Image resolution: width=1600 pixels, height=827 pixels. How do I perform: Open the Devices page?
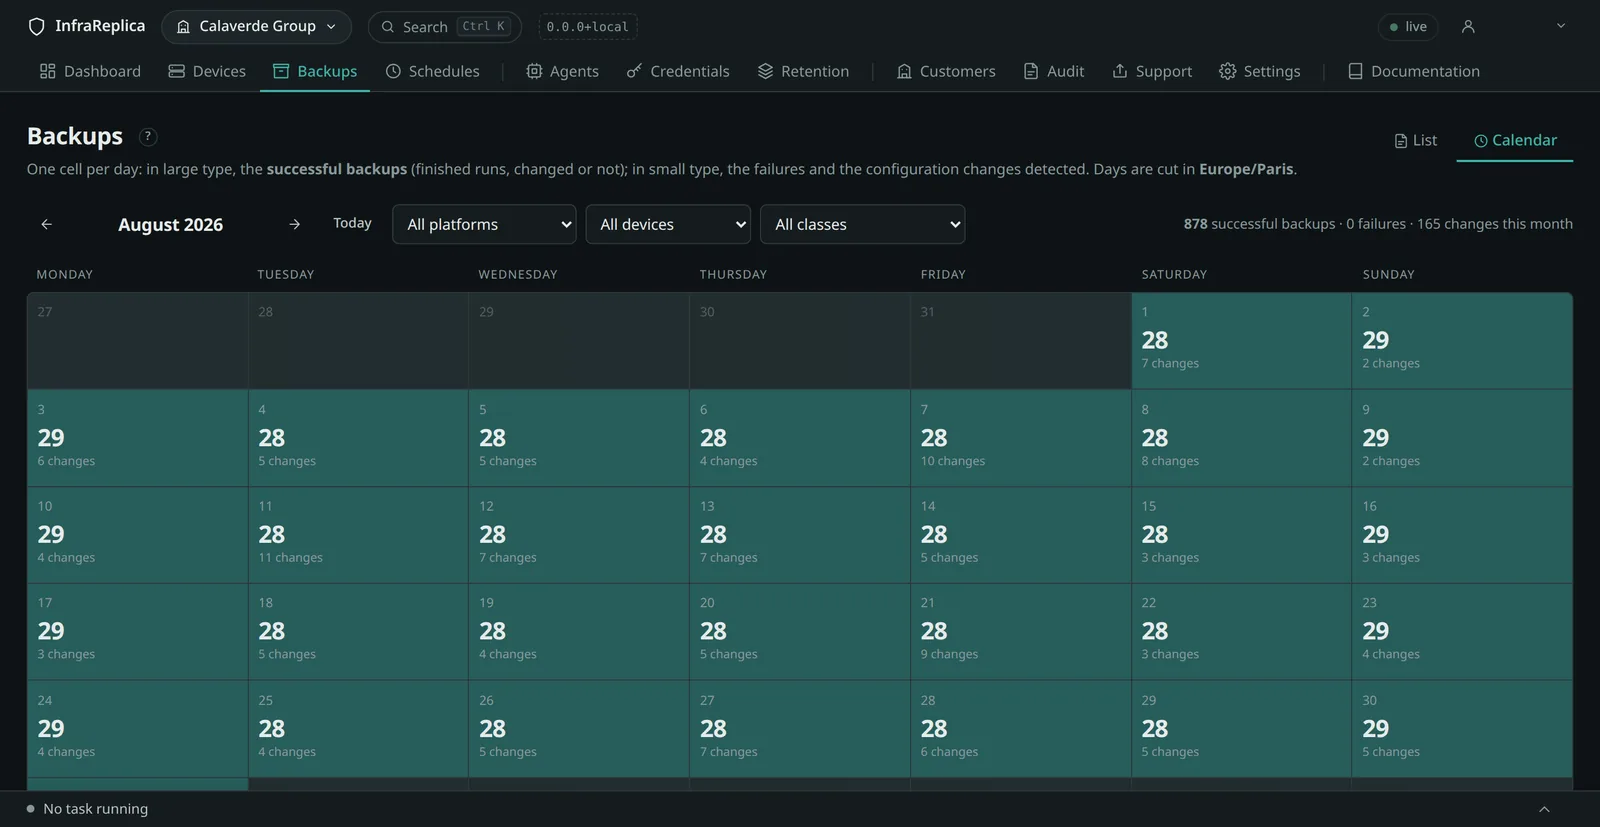pyautogui.click(x=207, y=71)
